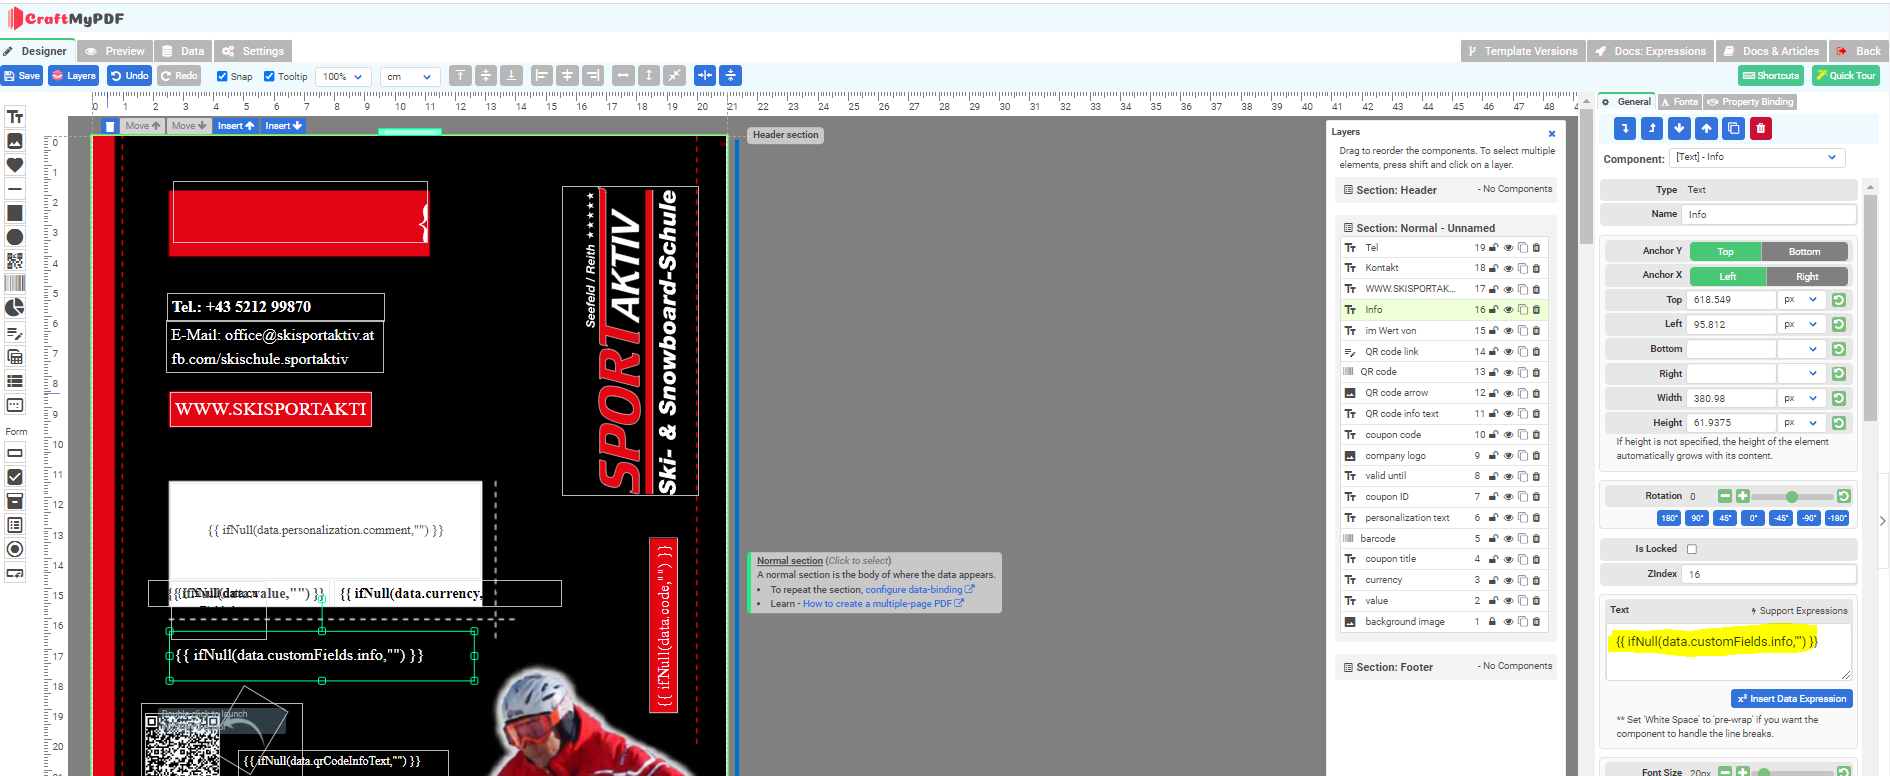Image resolution: width=1890 pixels, height=776 pixels.
Task: Add a QR code component from the sidebar
Action: (15, 261)
